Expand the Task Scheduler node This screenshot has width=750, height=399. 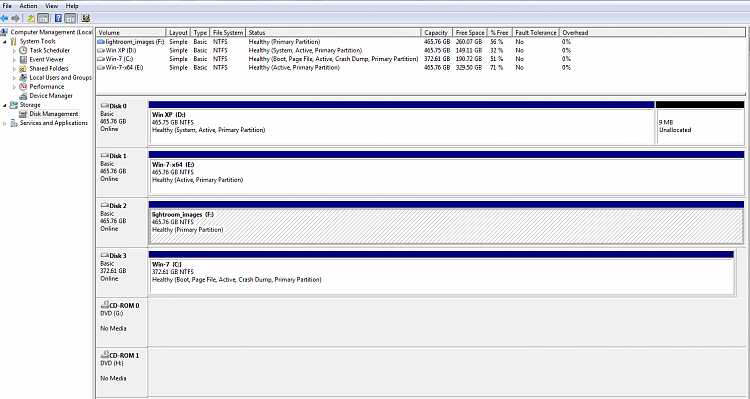click(14, 51)
